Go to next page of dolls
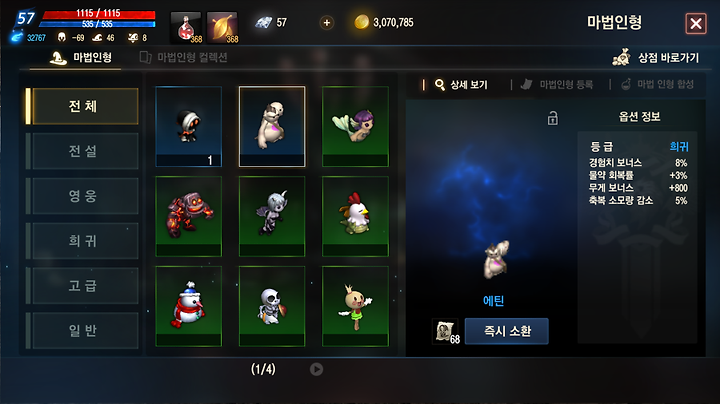The image size is (720, 404). [316, 369]
